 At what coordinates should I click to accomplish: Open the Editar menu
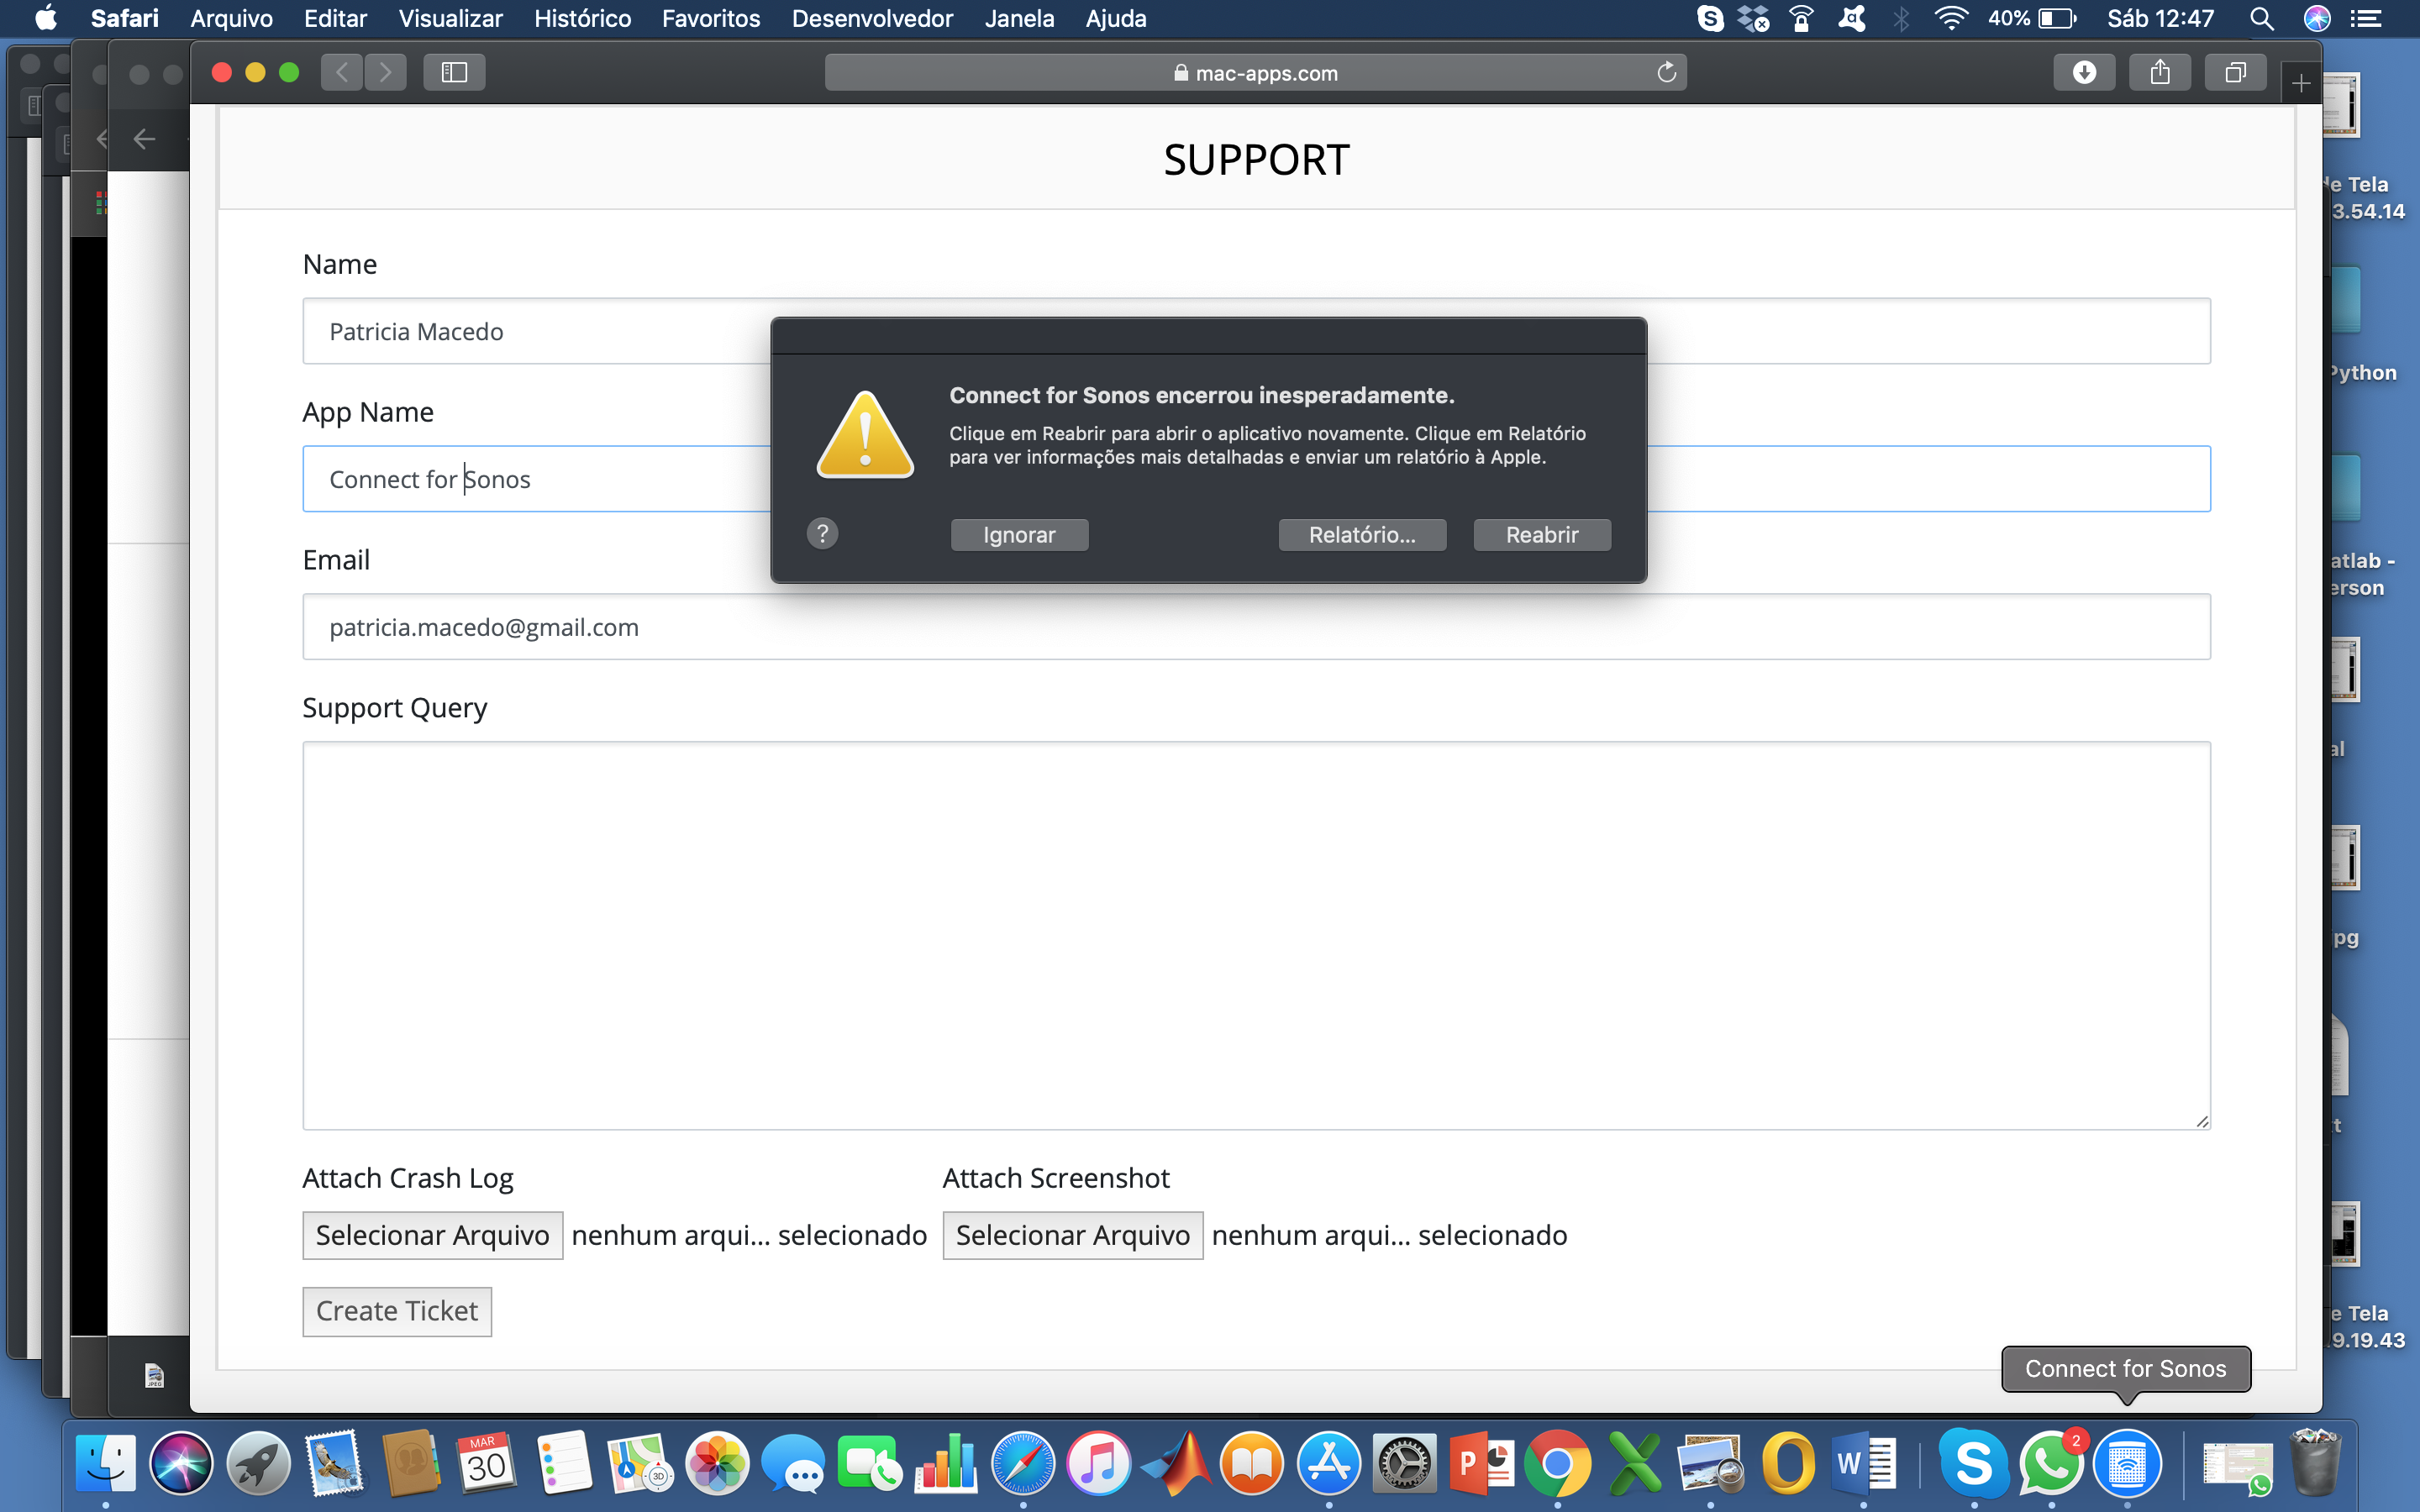click(x=335, y=18)
